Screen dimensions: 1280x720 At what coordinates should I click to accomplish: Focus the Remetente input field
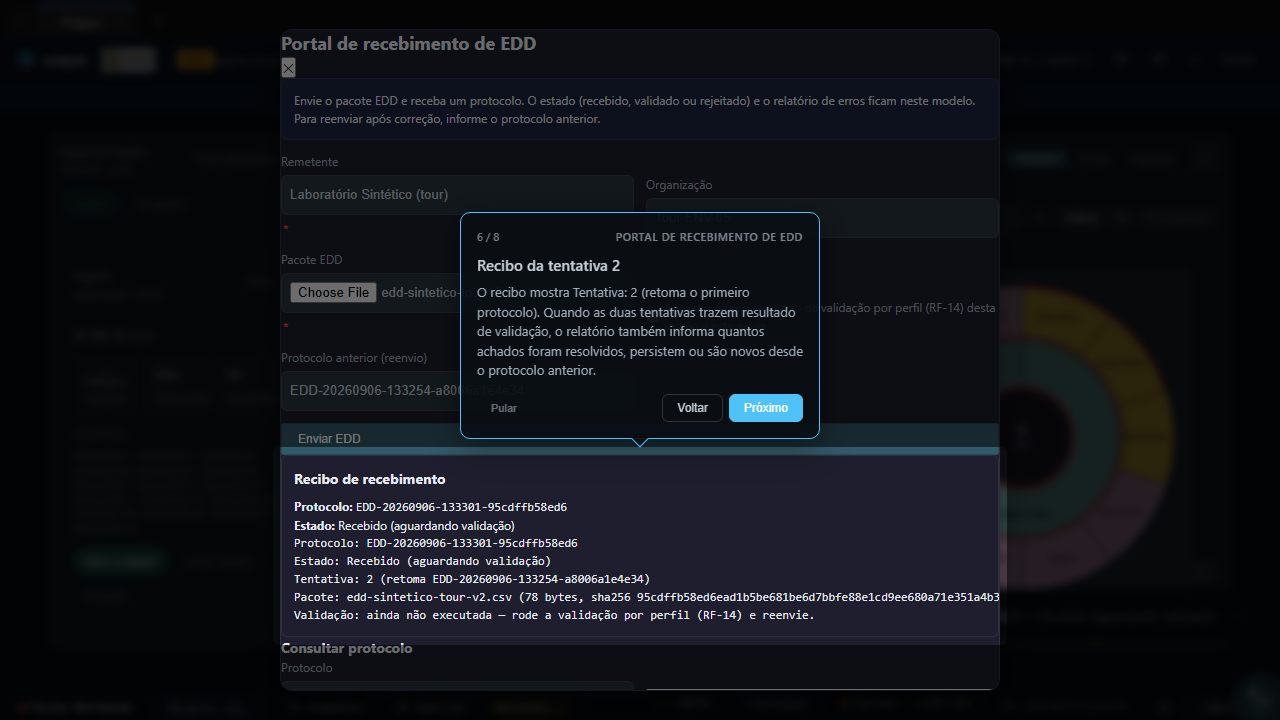coord(457,195)
